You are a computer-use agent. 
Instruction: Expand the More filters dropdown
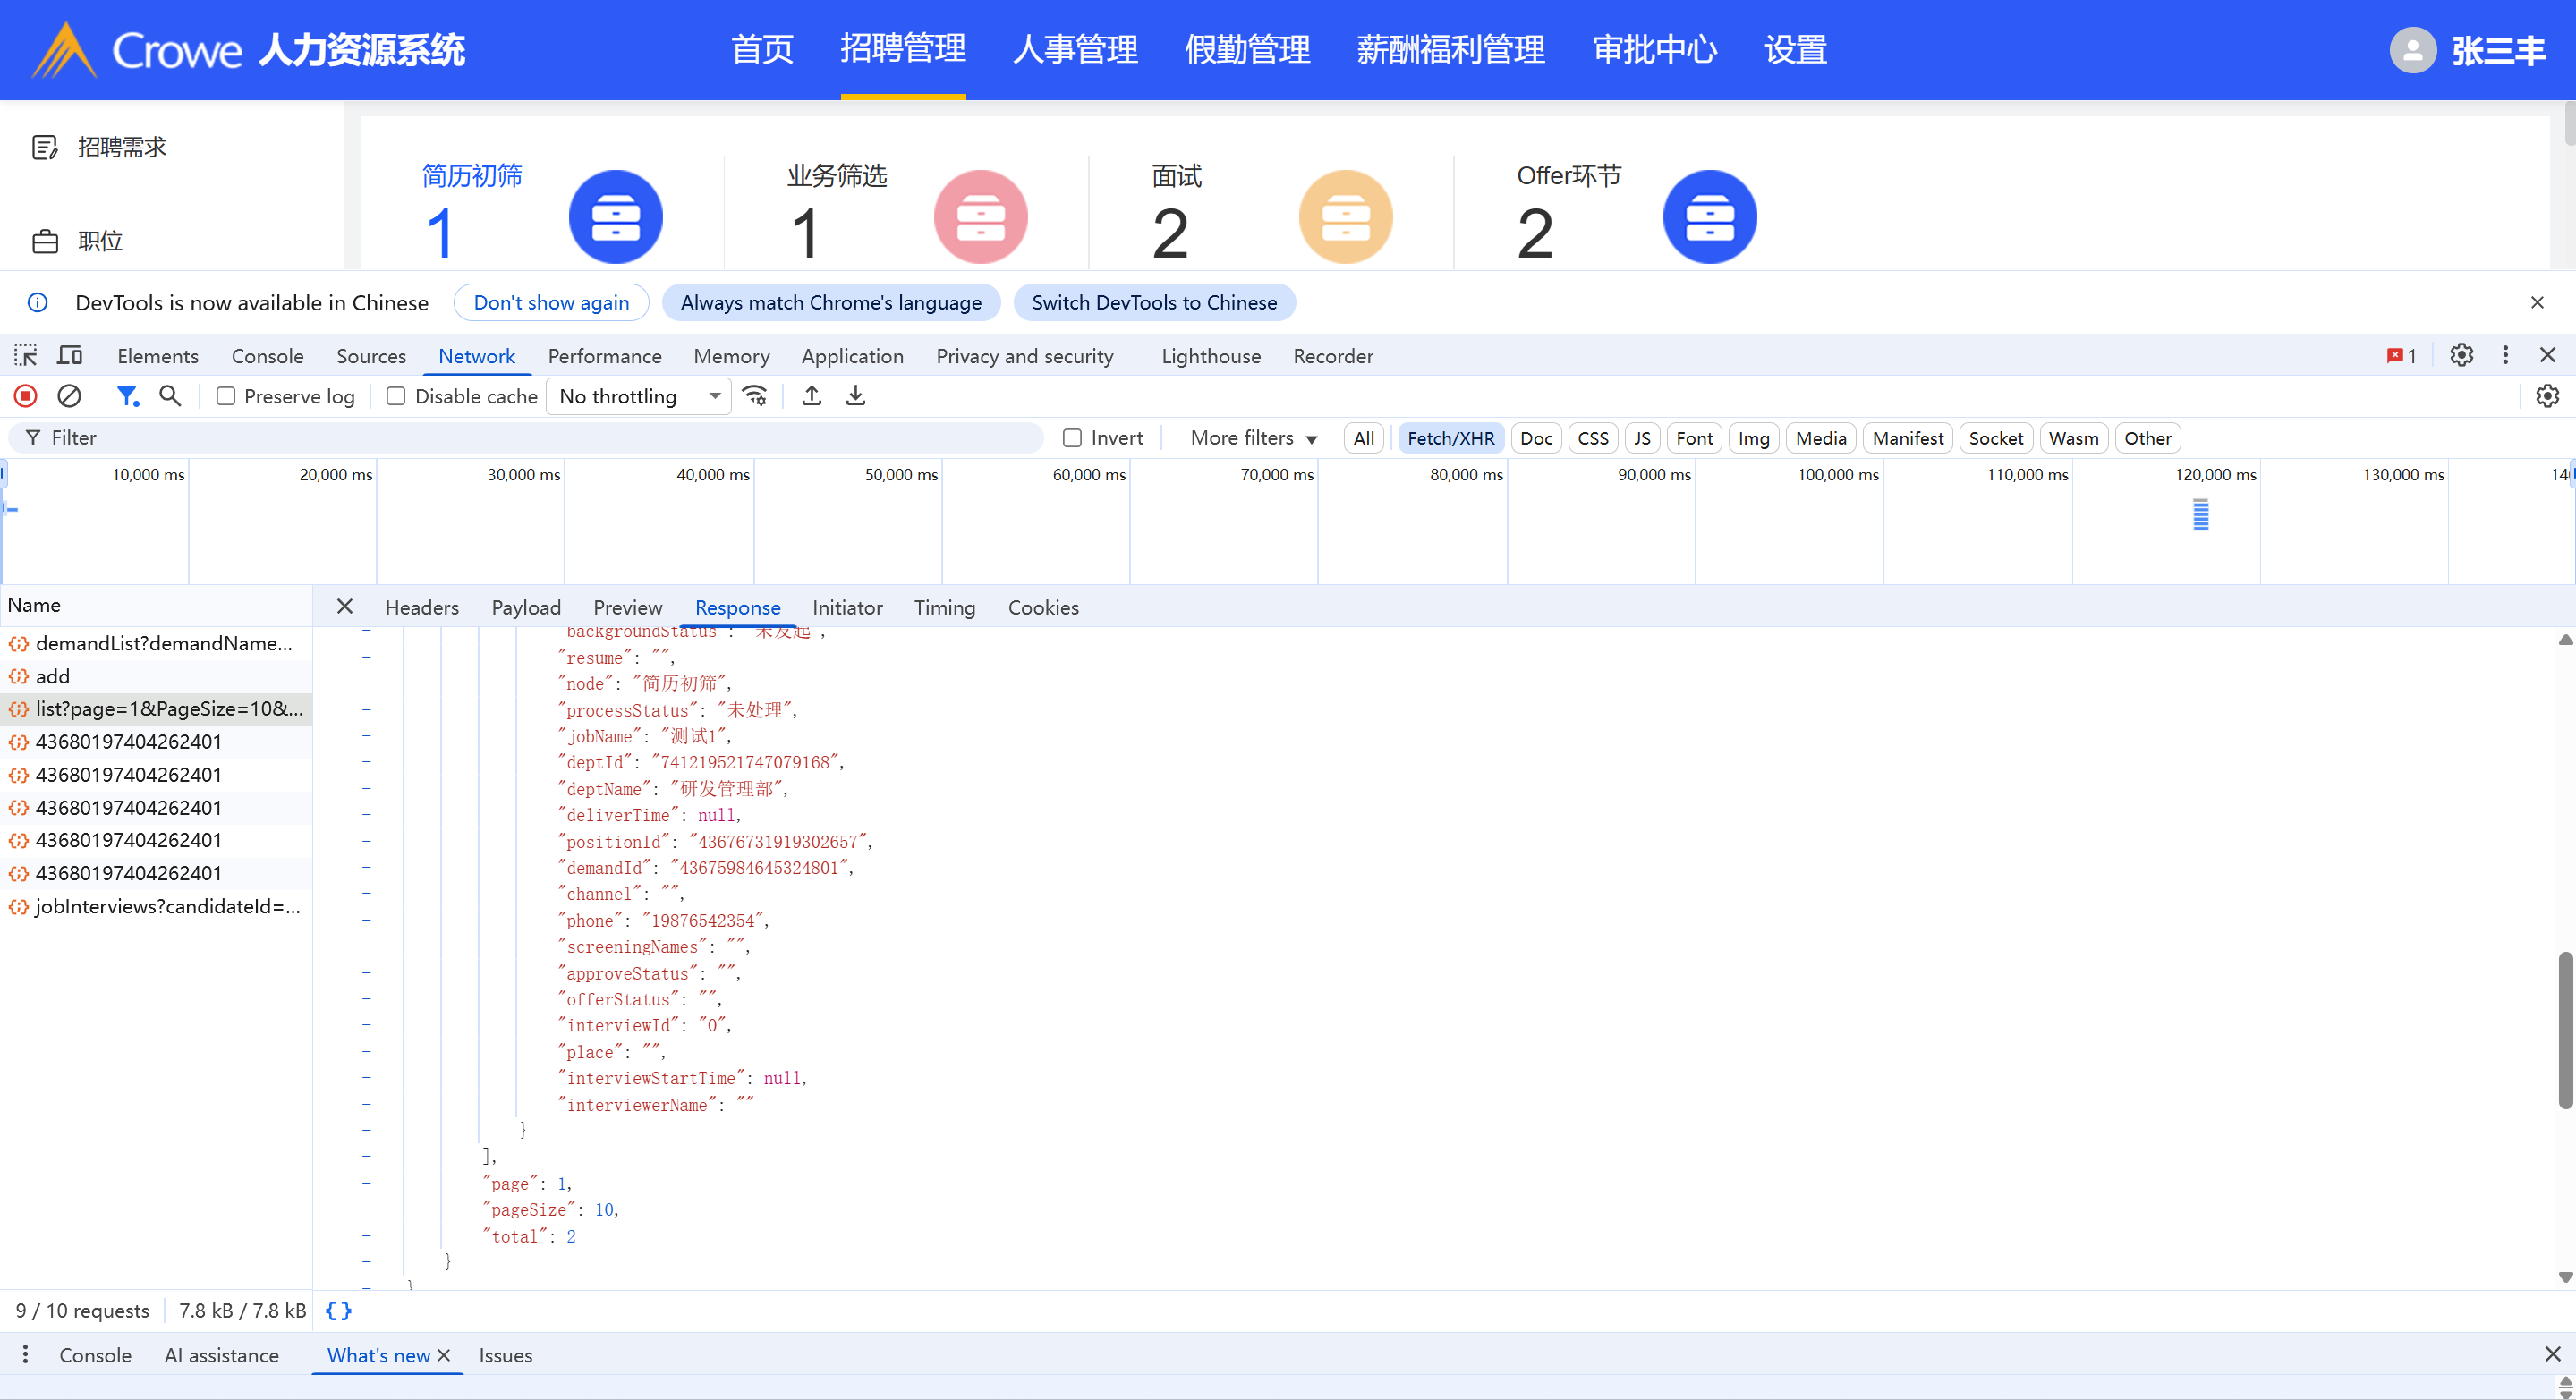coord(1253,438)
